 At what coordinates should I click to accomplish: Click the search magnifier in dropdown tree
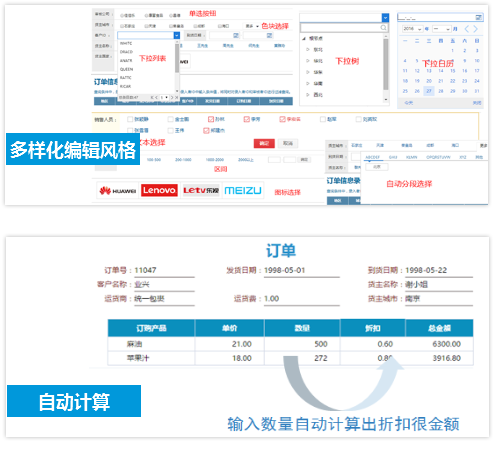click(x=383, y=27)
